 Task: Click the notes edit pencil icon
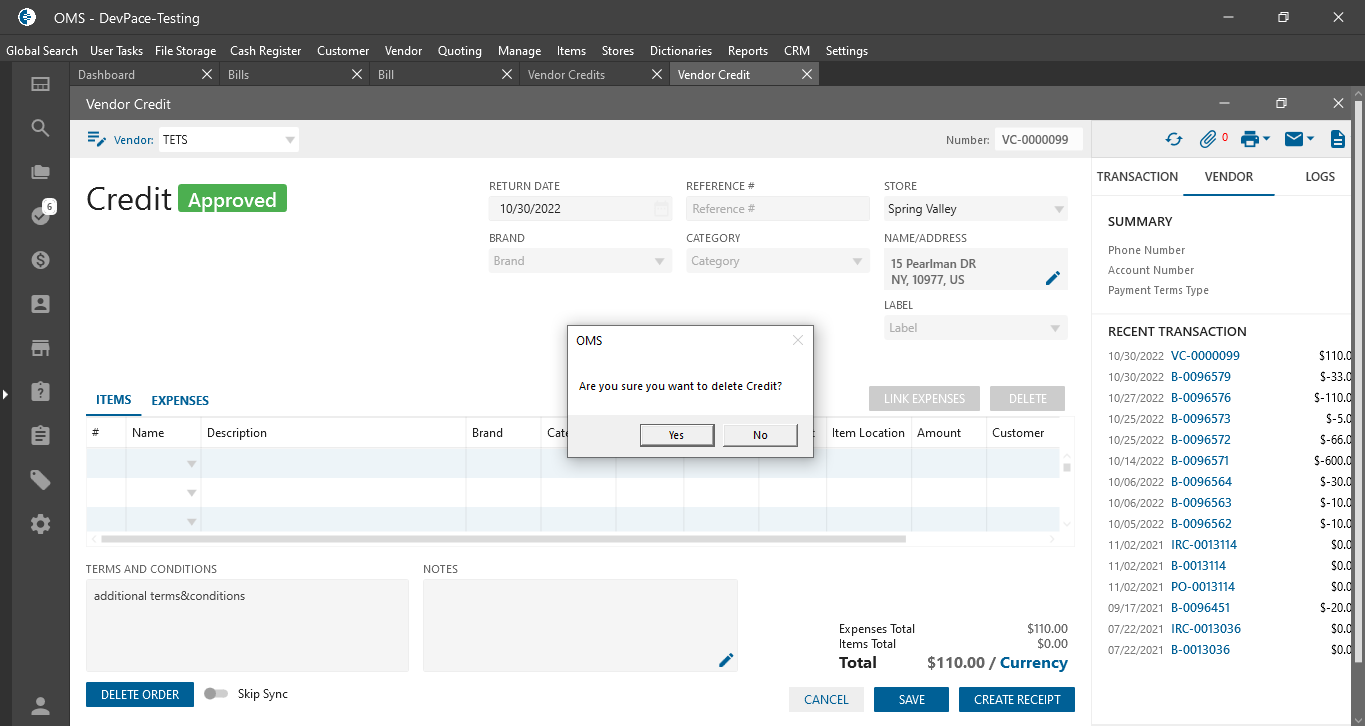point(726,660)
